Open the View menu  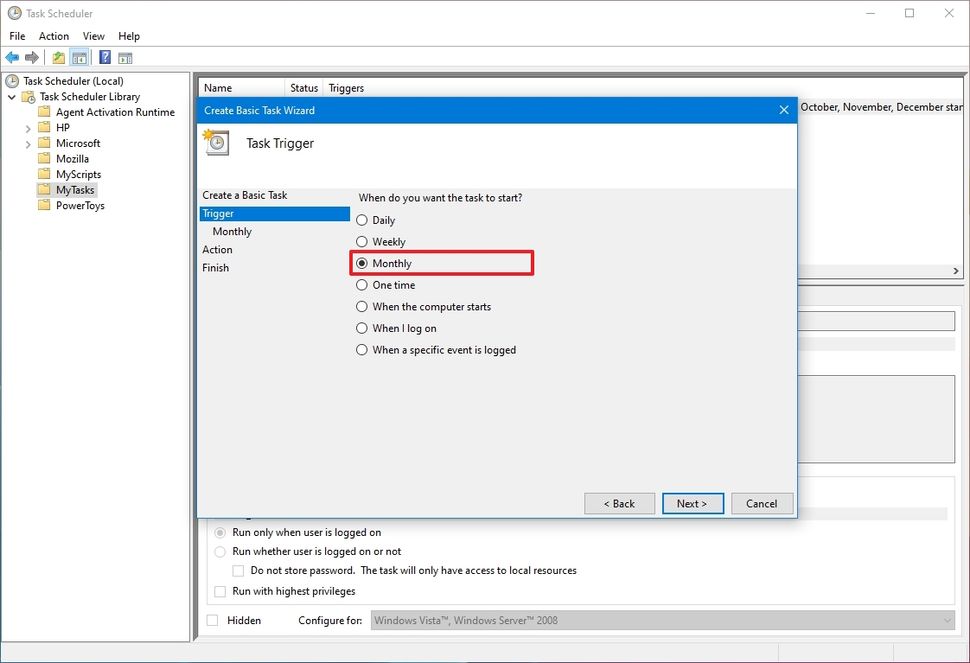pyautogui.click(x=93, y=36)
